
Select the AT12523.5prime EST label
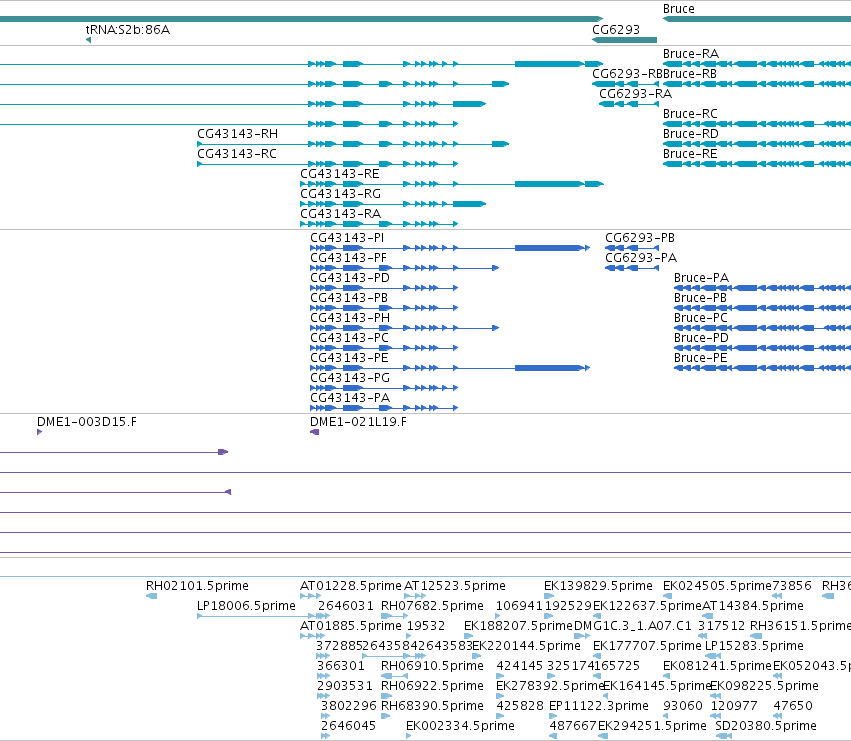coord(455,586)
